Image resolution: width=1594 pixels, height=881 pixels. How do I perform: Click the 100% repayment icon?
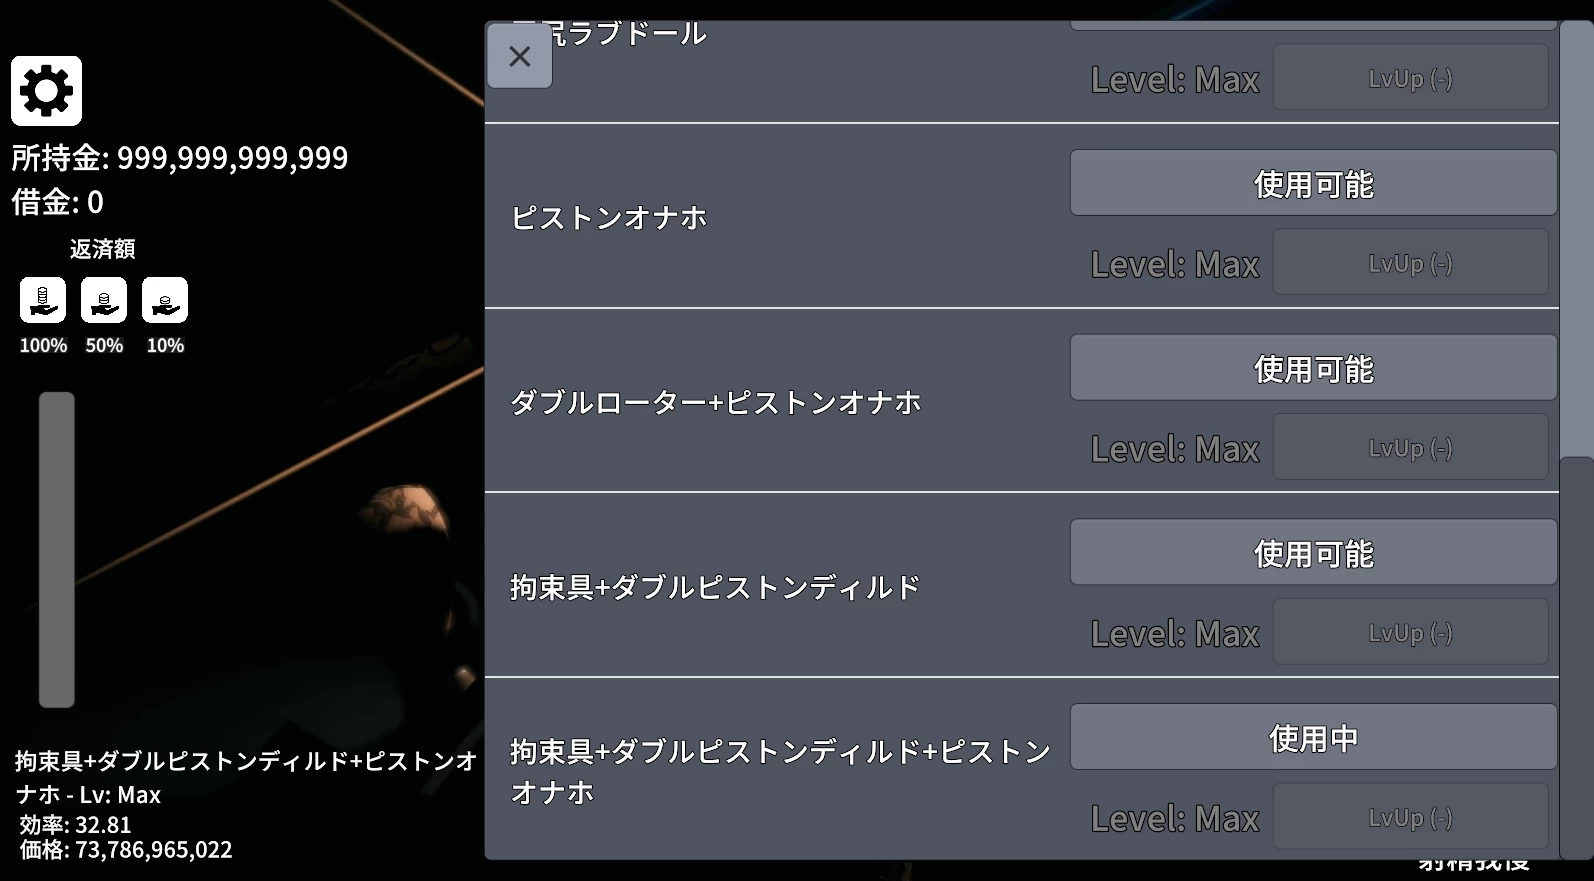43,300
